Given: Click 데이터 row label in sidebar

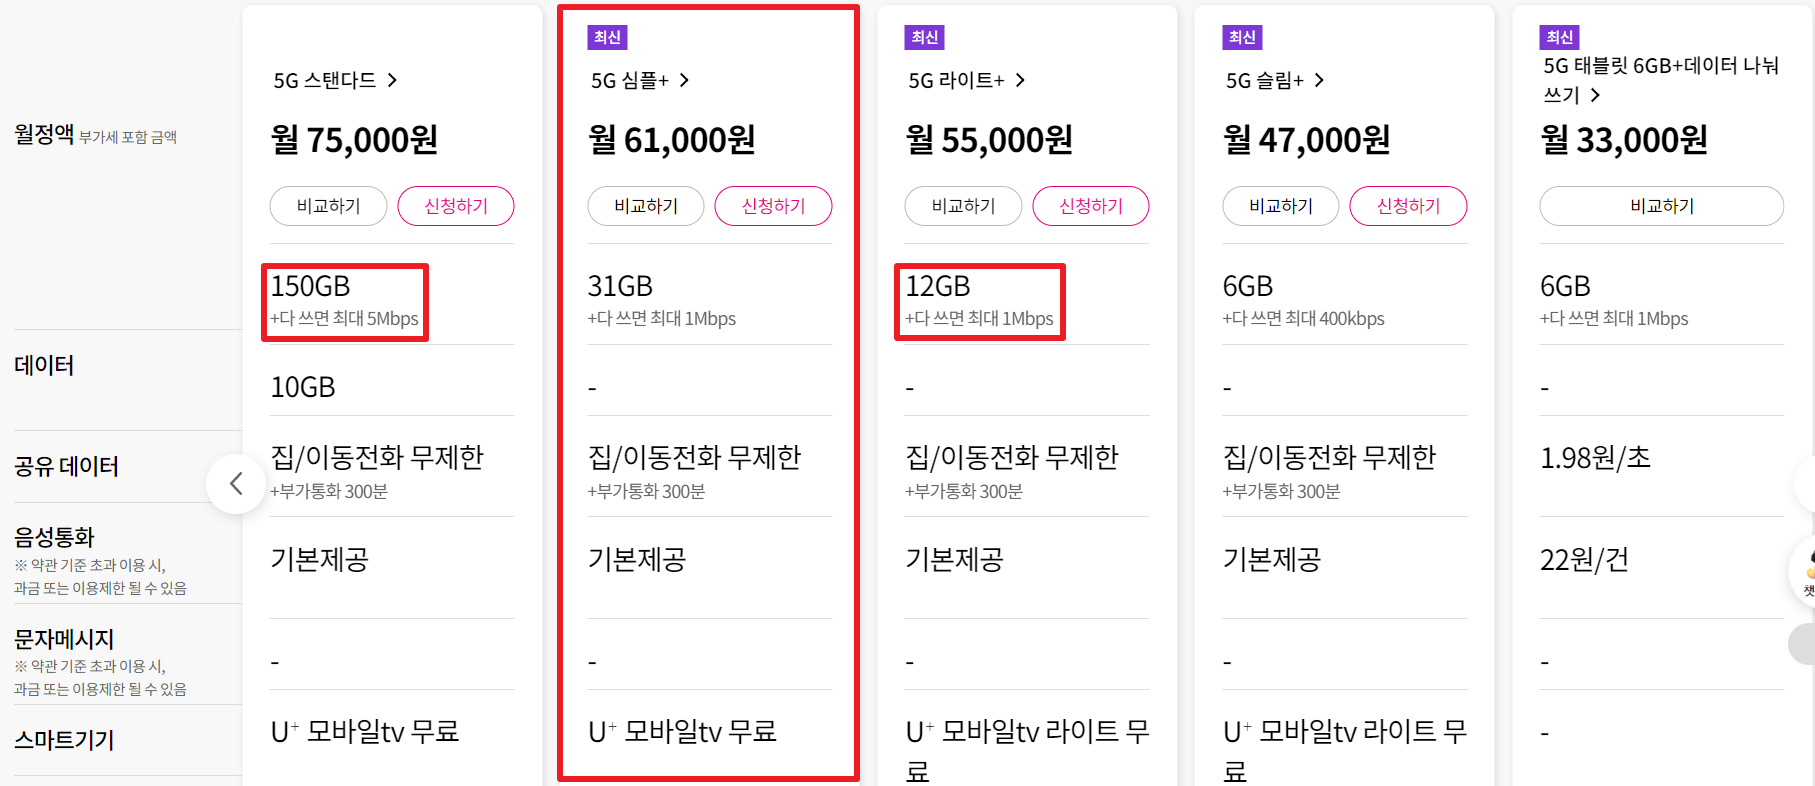Looking at the screenshot, I should 44,365.
